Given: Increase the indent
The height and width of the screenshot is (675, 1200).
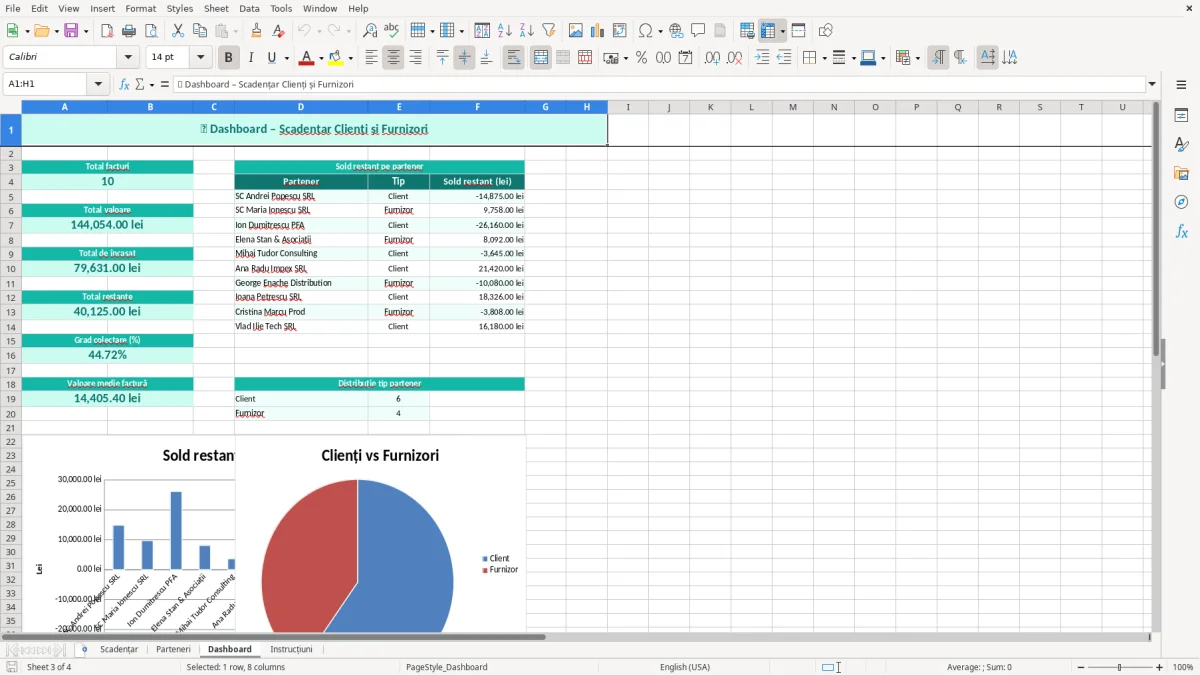Looking at the screenshot, I should (x=762, y=58).
